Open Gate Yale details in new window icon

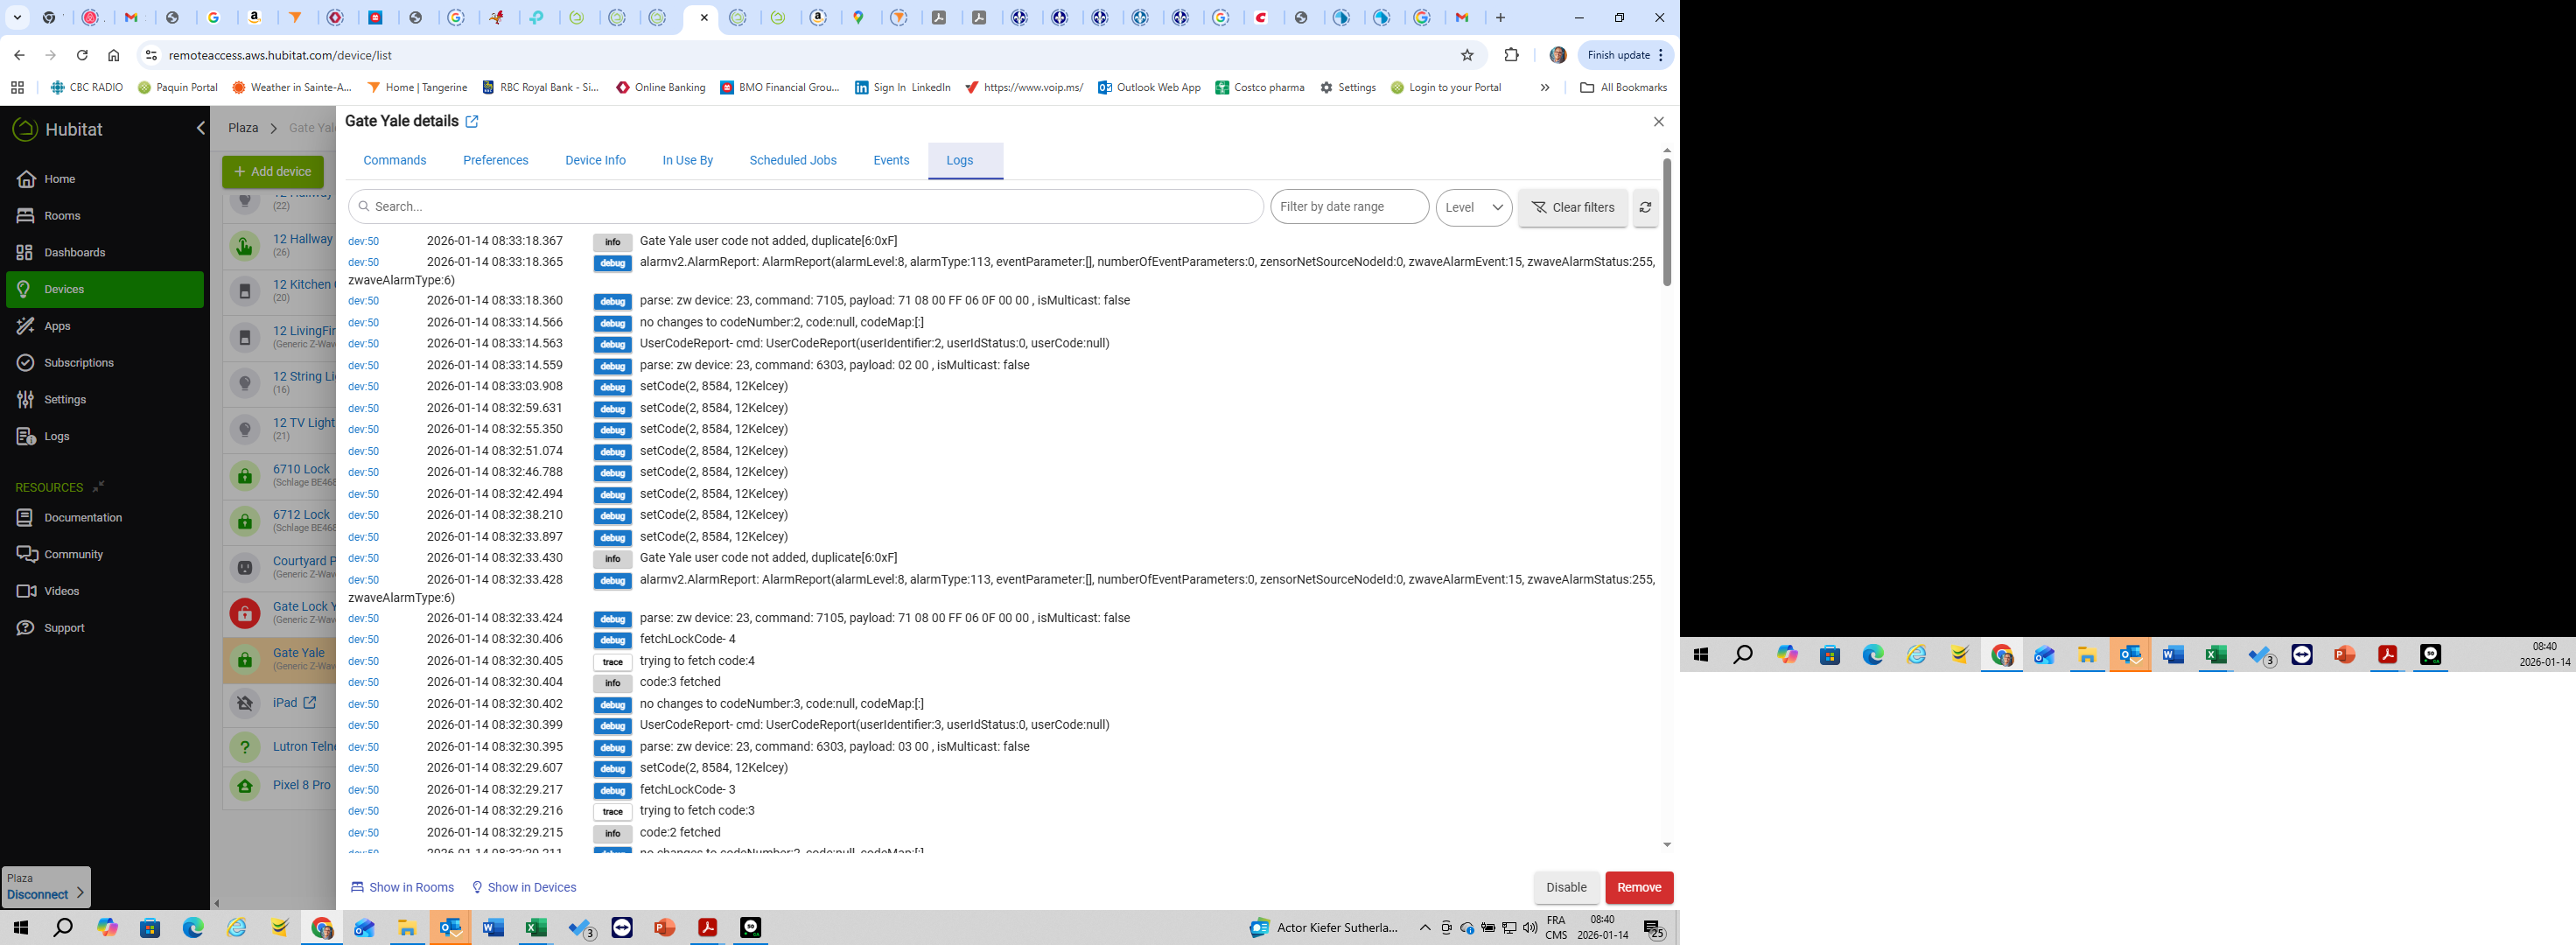click(472, 121)
